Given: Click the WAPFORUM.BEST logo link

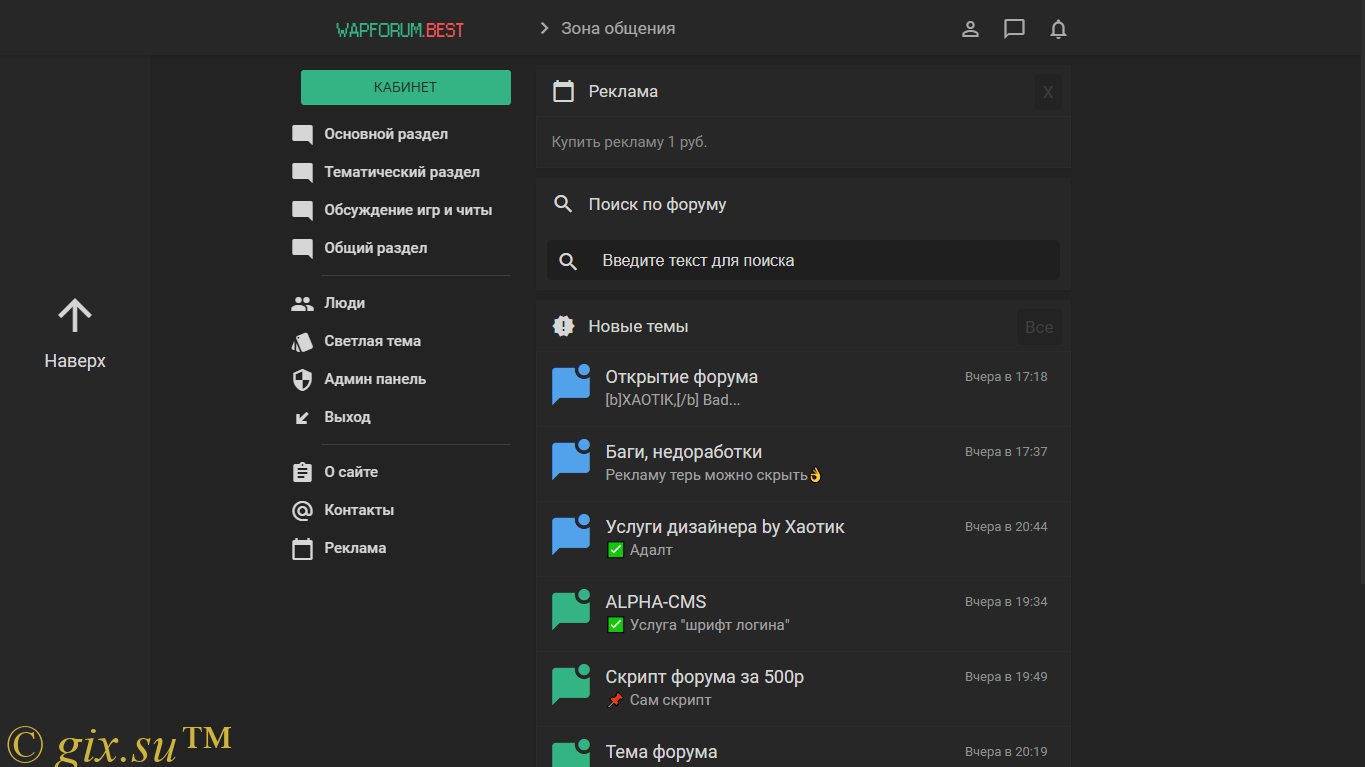Looking at the screenshot, I should point(400,29).
